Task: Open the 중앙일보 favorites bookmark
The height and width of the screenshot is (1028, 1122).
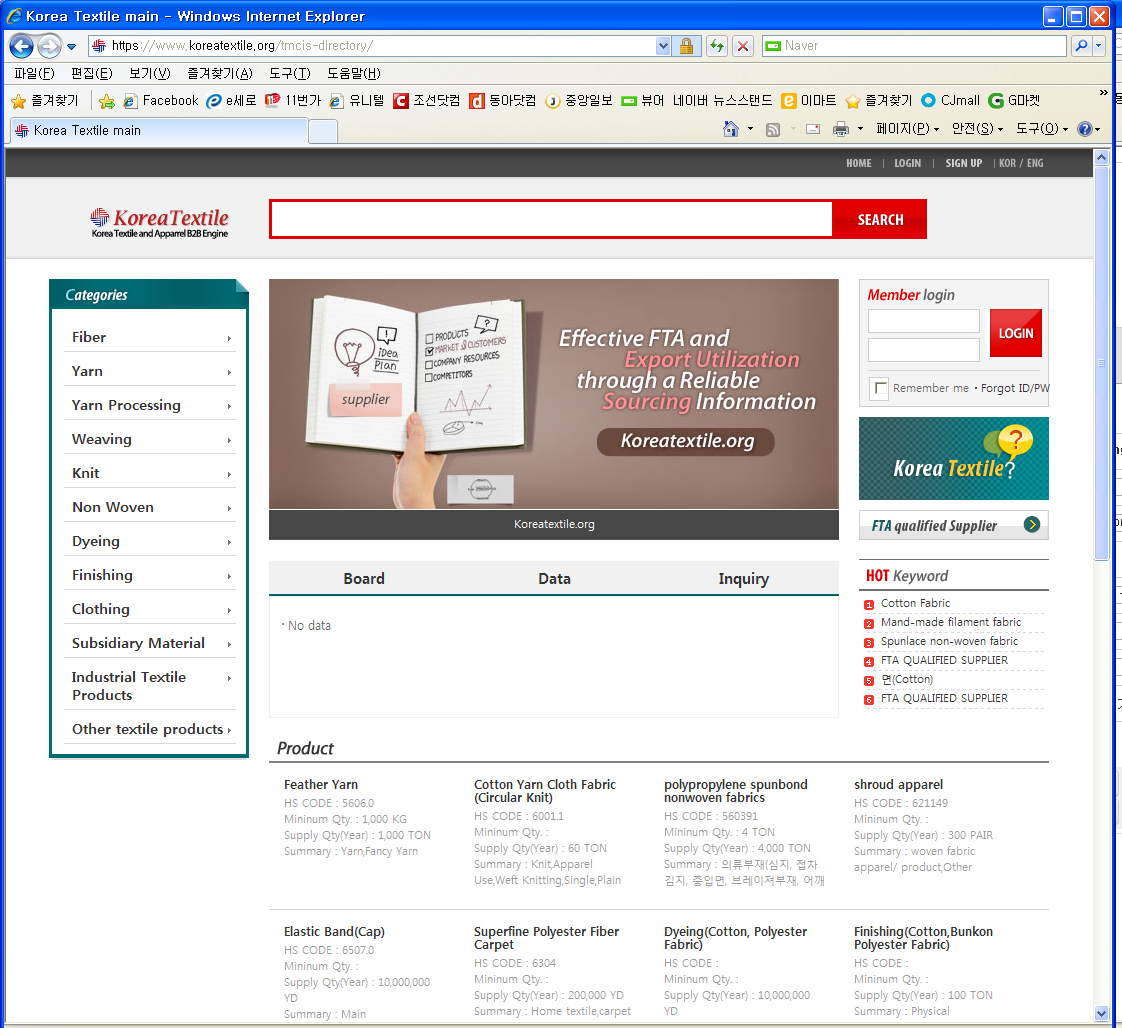Action: click(x=578, y=101)
